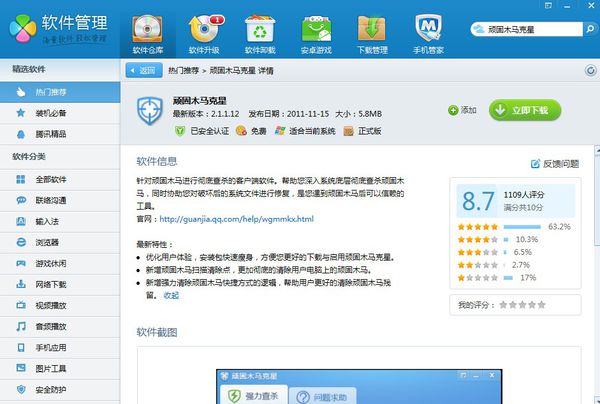Click the 10.3% four-star rating row

[498, 239]
